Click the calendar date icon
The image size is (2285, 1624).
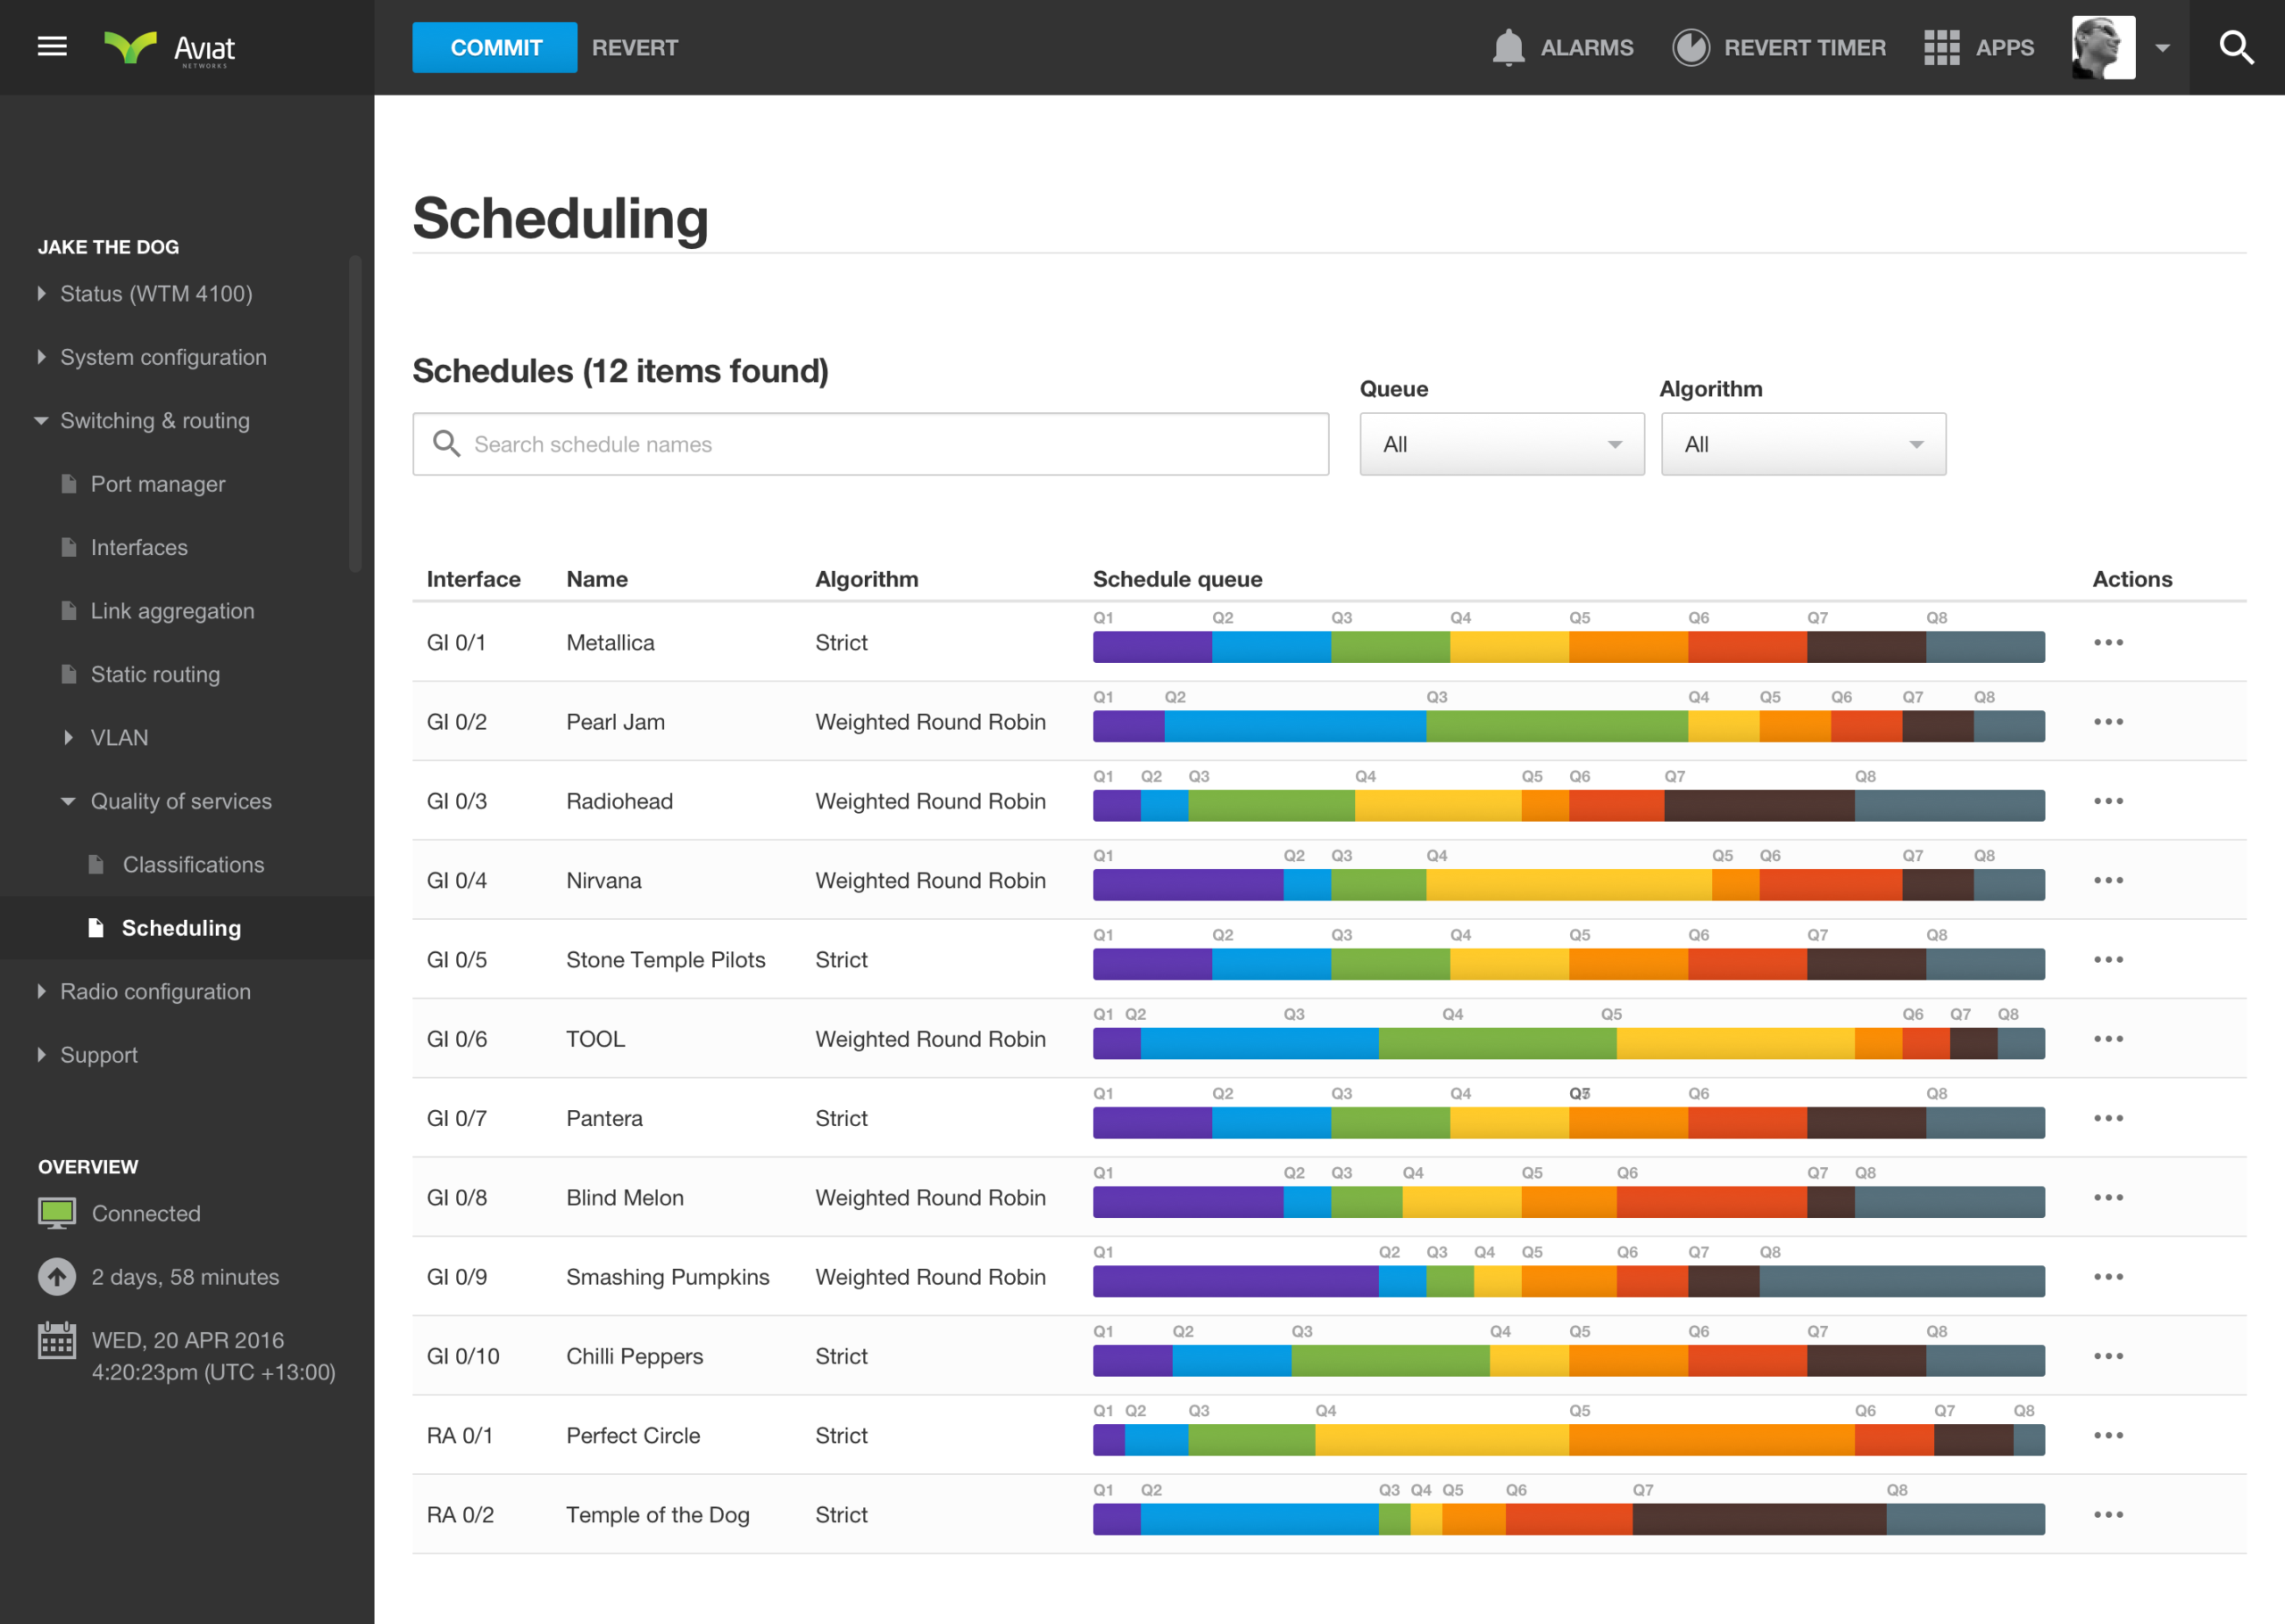pos(57,1340)
